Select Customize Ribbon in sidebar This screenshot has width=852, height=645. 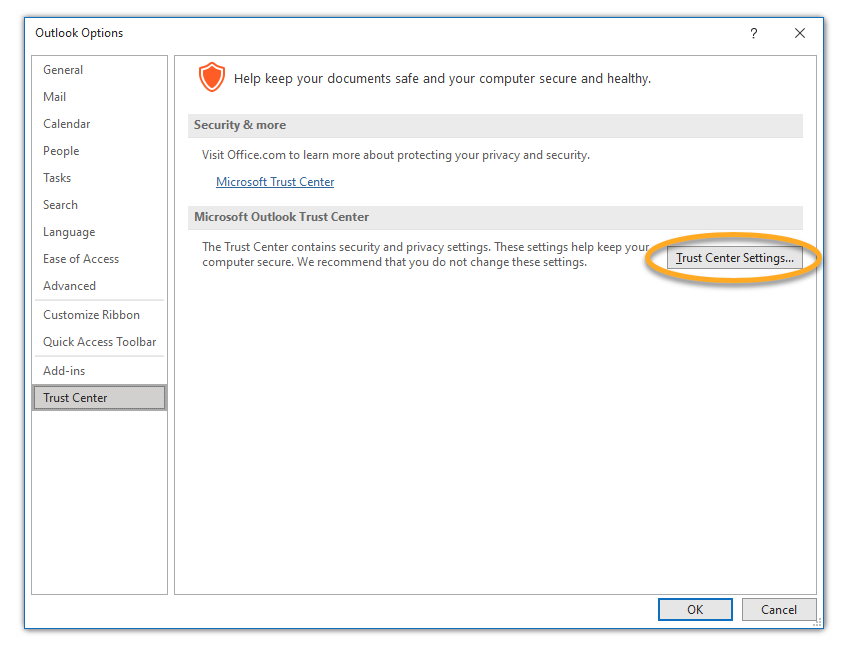pyautogui.click(x=91, y=315)
